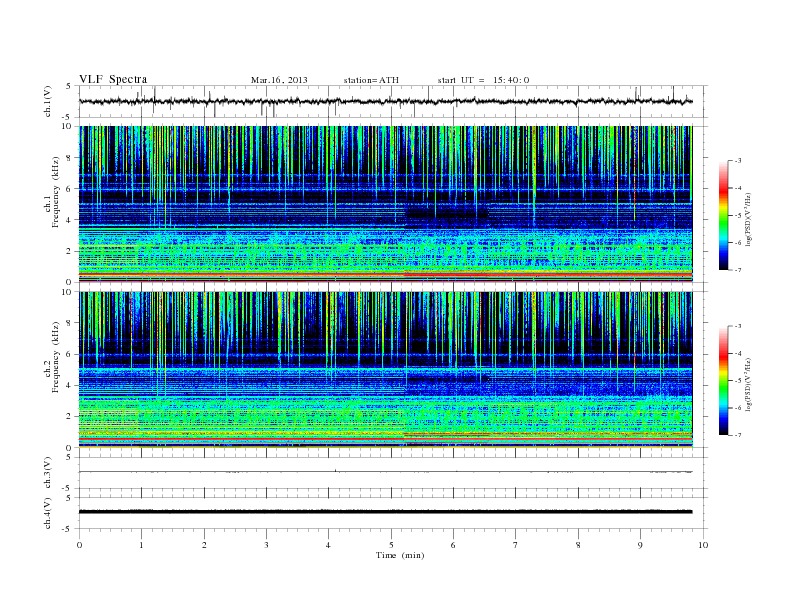This screenshot has height=612, width=792.
Task: Click the "-4" tick on the ch.2 colorbar
Action: (x=738, y=353)
